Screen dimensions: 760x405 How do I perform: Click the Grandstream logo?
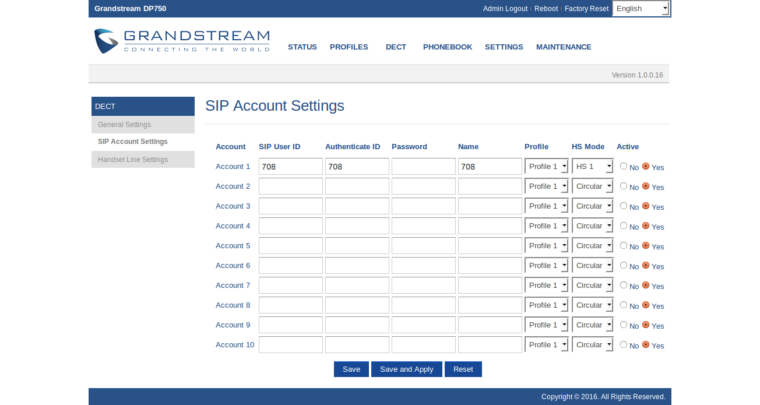pos(181,41)
